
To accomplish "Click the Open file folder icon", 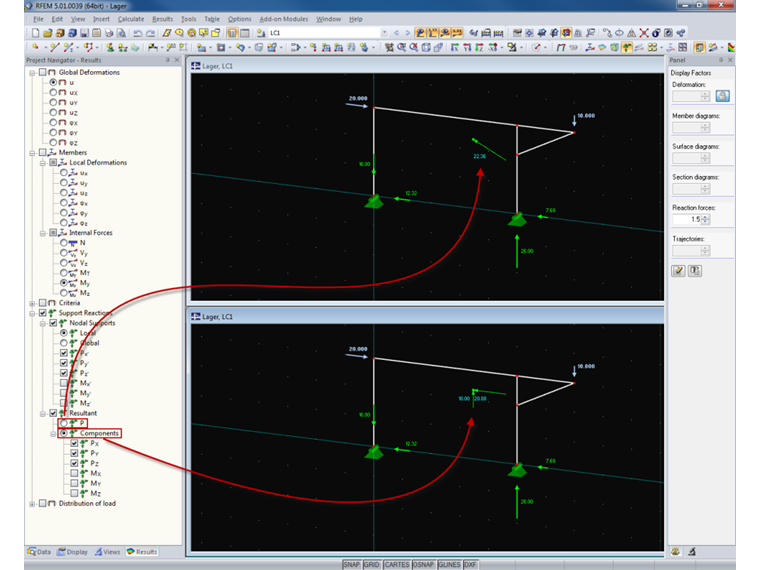I will pyautogui.click(x=48, y=33).
